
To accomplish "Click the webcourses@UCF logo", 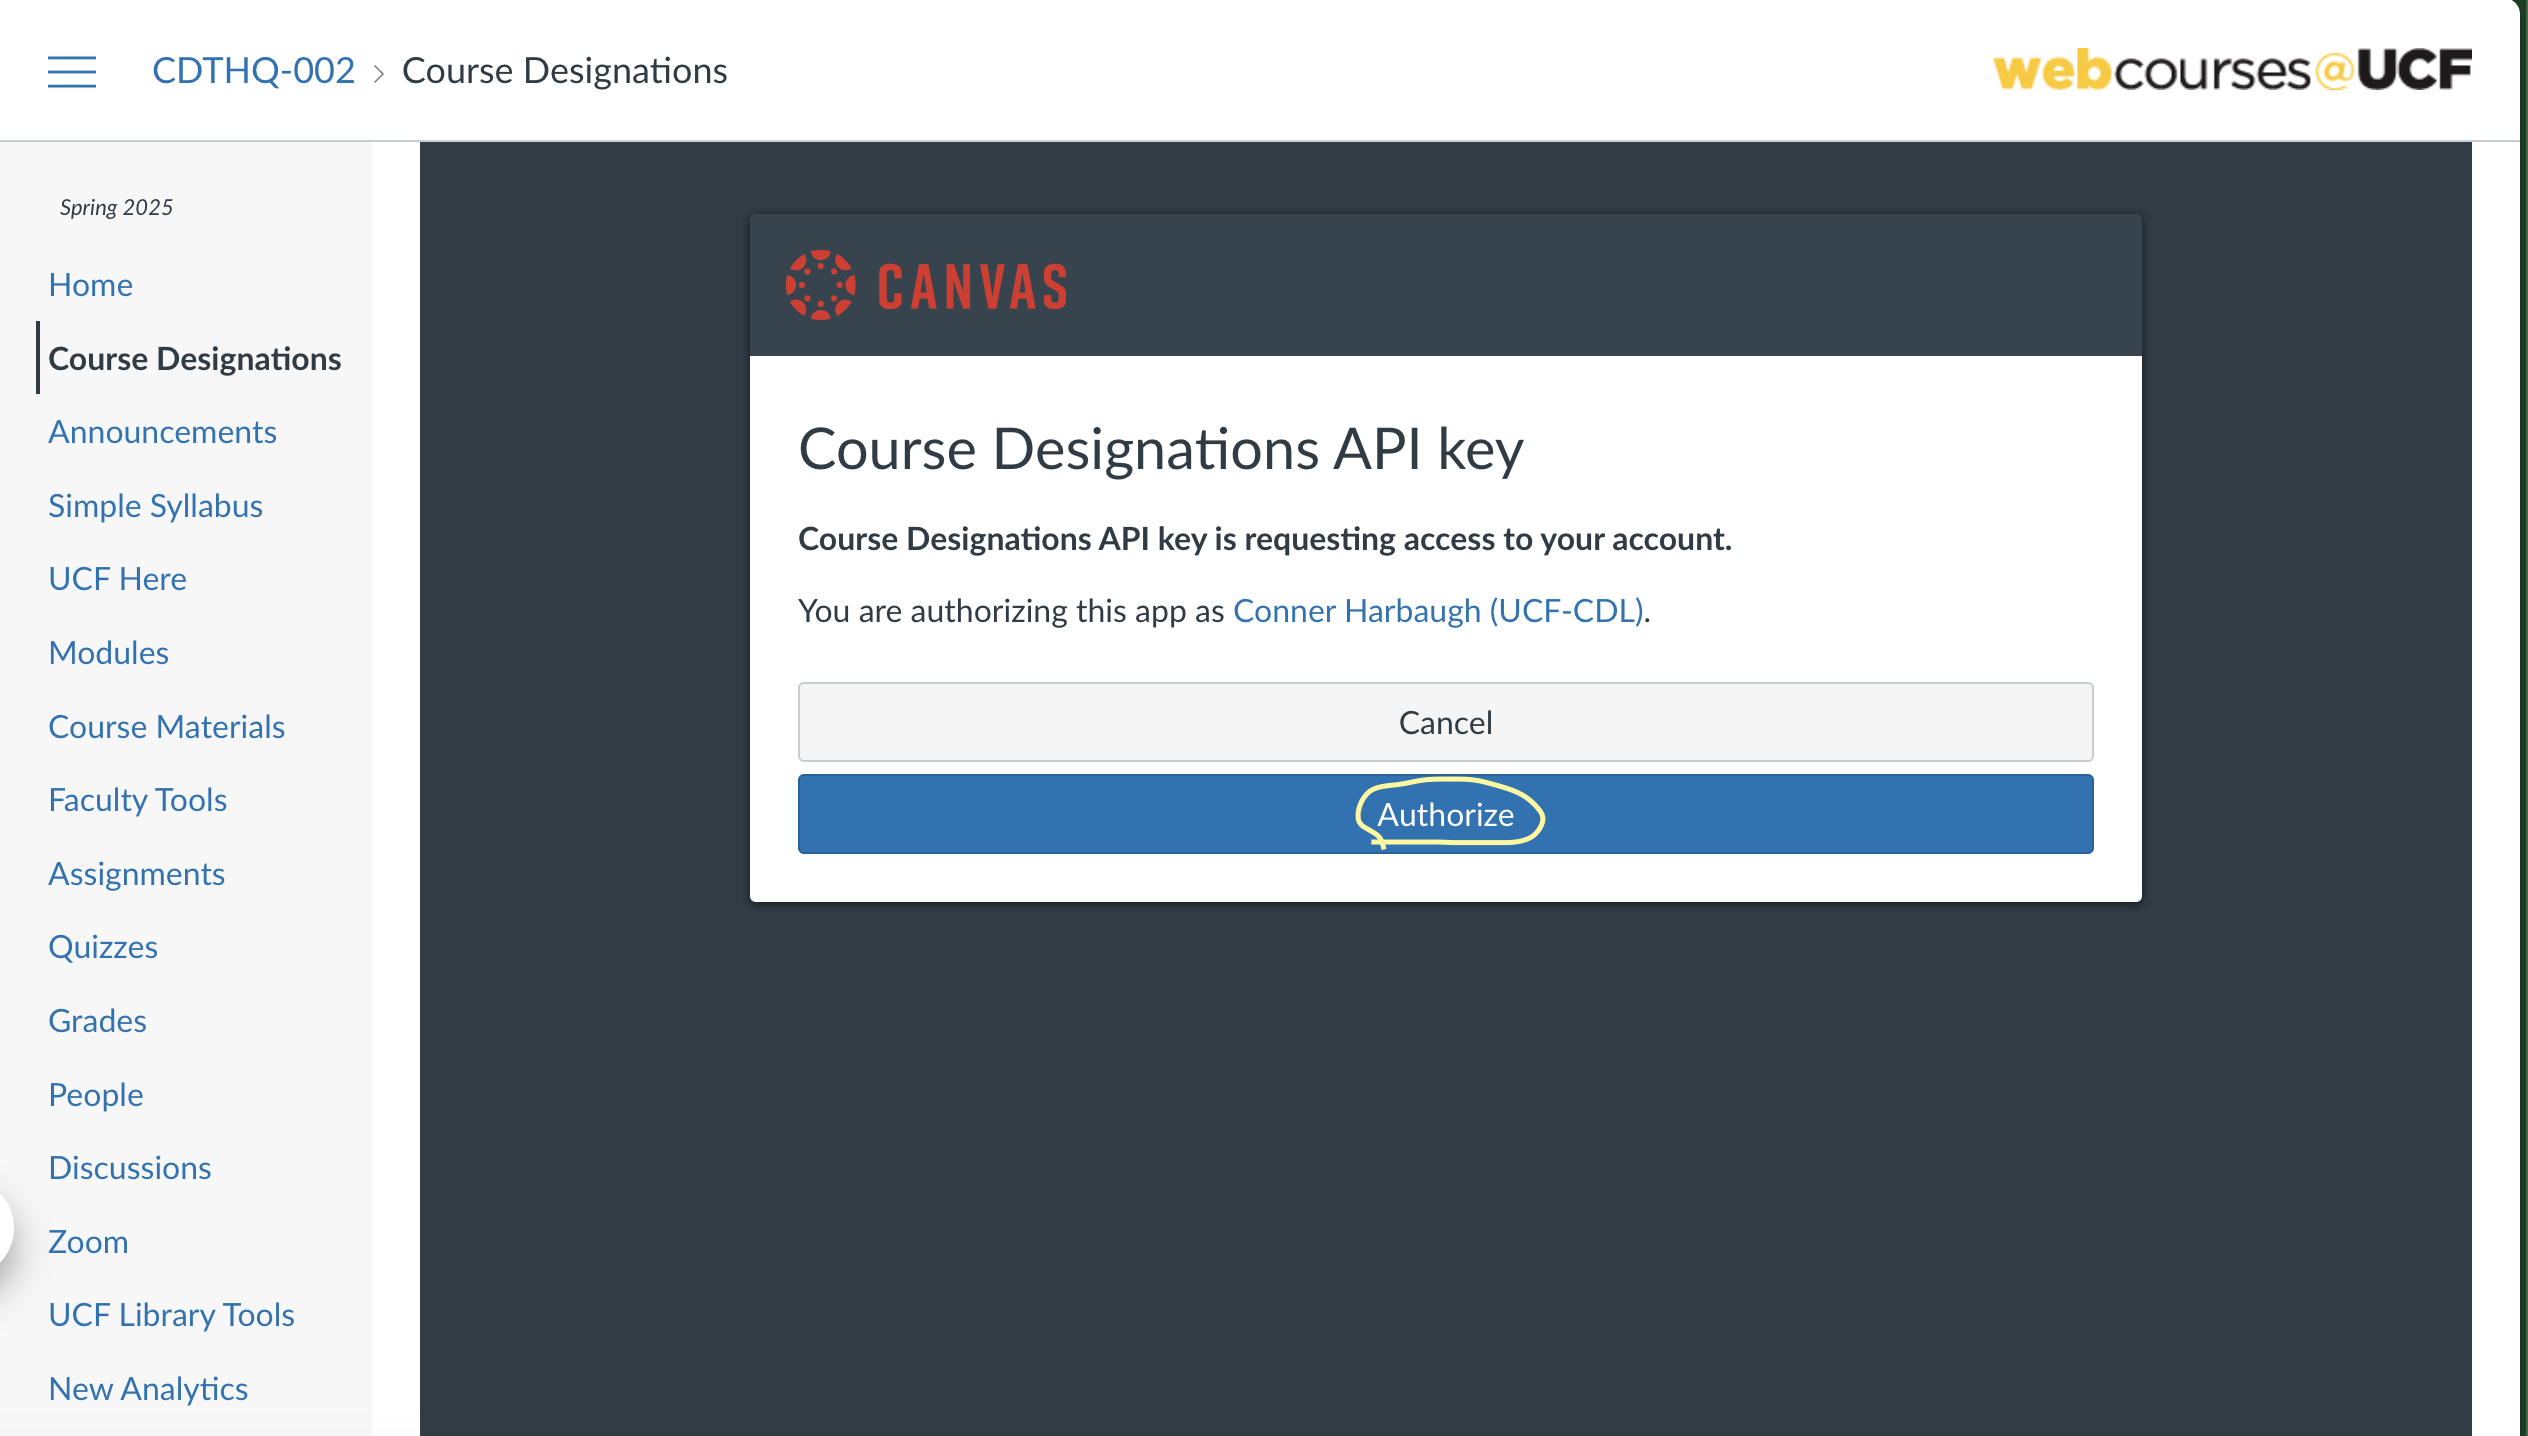I will pyautogui.click(x=2232, y=70).
